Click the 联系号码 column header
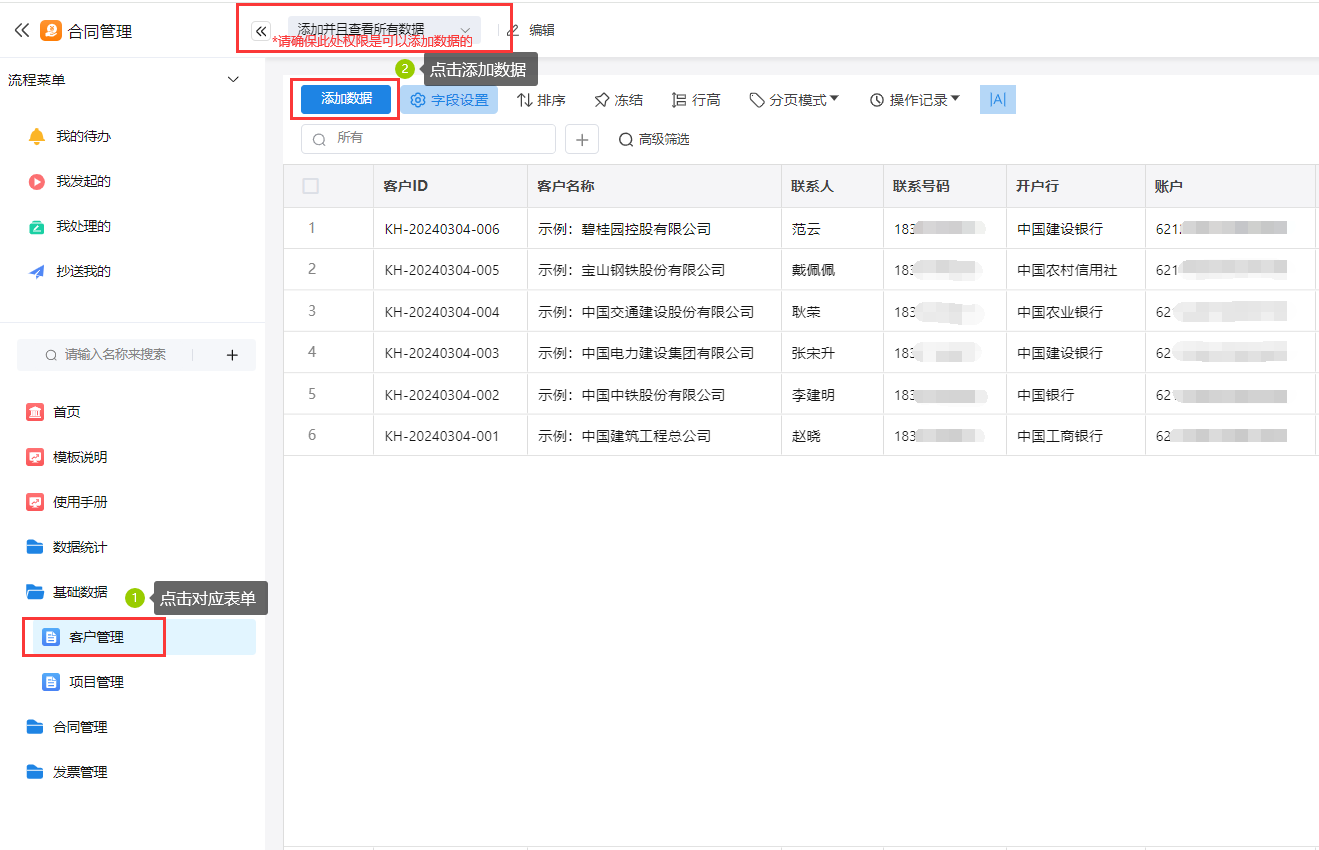 pos(945,186)
